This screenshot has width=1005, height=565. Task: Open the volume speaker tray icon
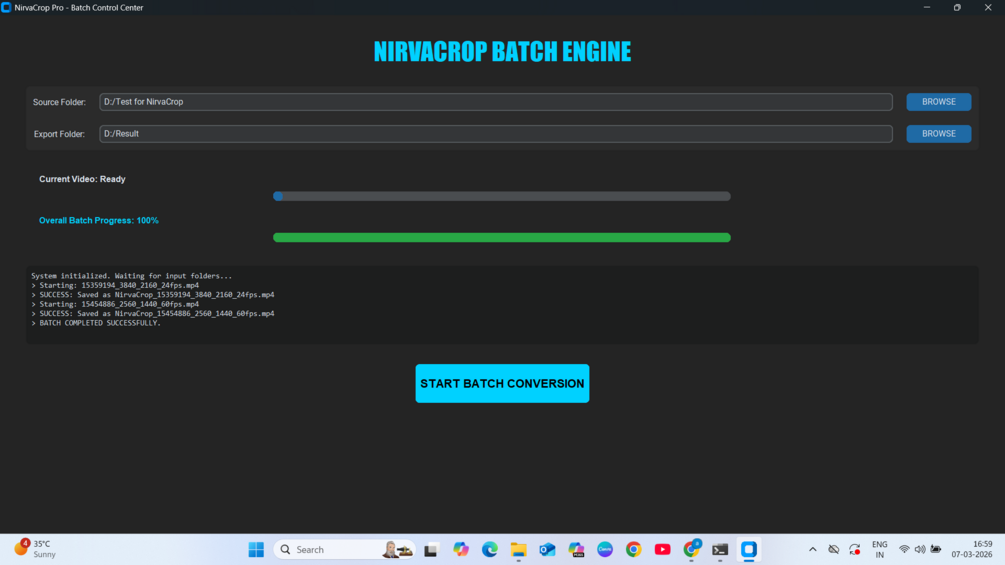(920, 550)
